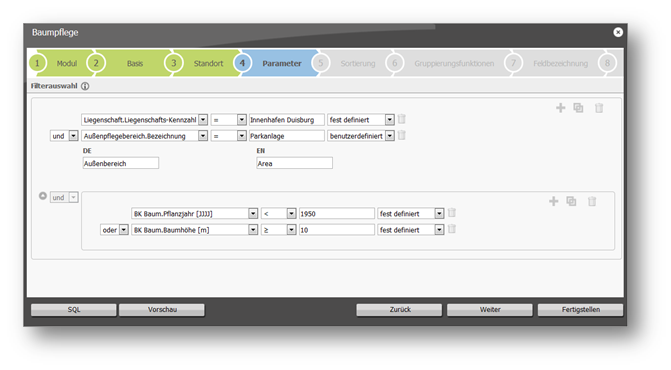
Task: Click the Fertigstellen button
Action: pyautogui.click(x=580, y=310)
